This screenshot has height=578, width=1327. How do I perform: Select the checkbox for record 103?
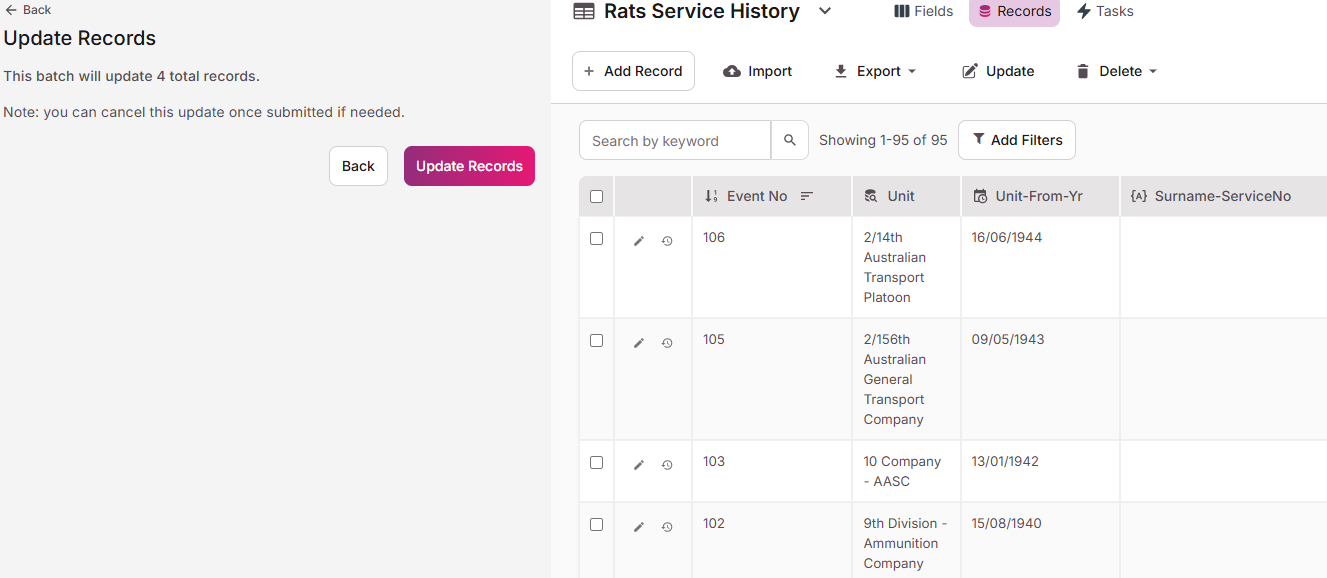coord(597,463)
